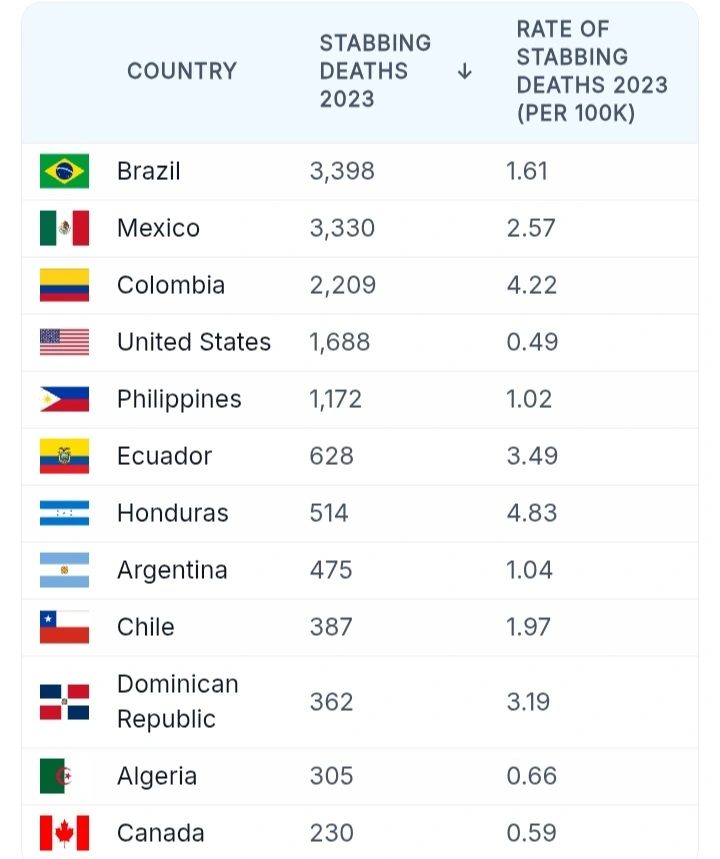Sort by Stabbing Deaths 2023 column header
The image size is (720, 859).
pos(375,71)
